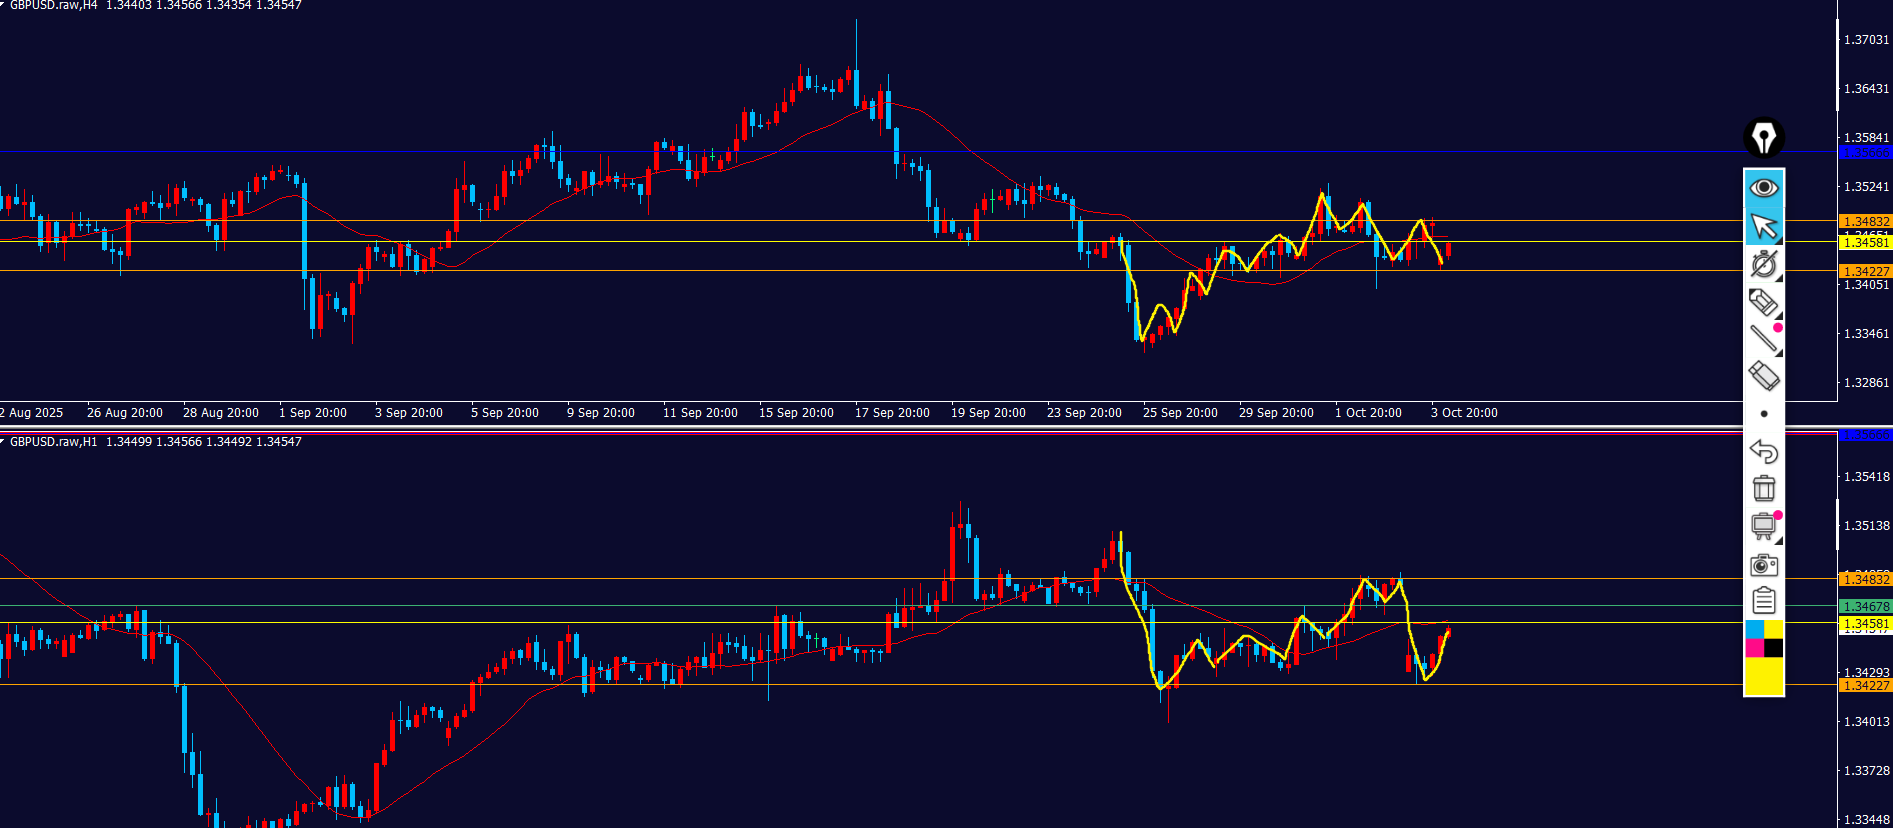1893x828 pixels.
Task: Open the GBPUSD.raw,H1 chart header arrow
Action: [x=3, y=441]
